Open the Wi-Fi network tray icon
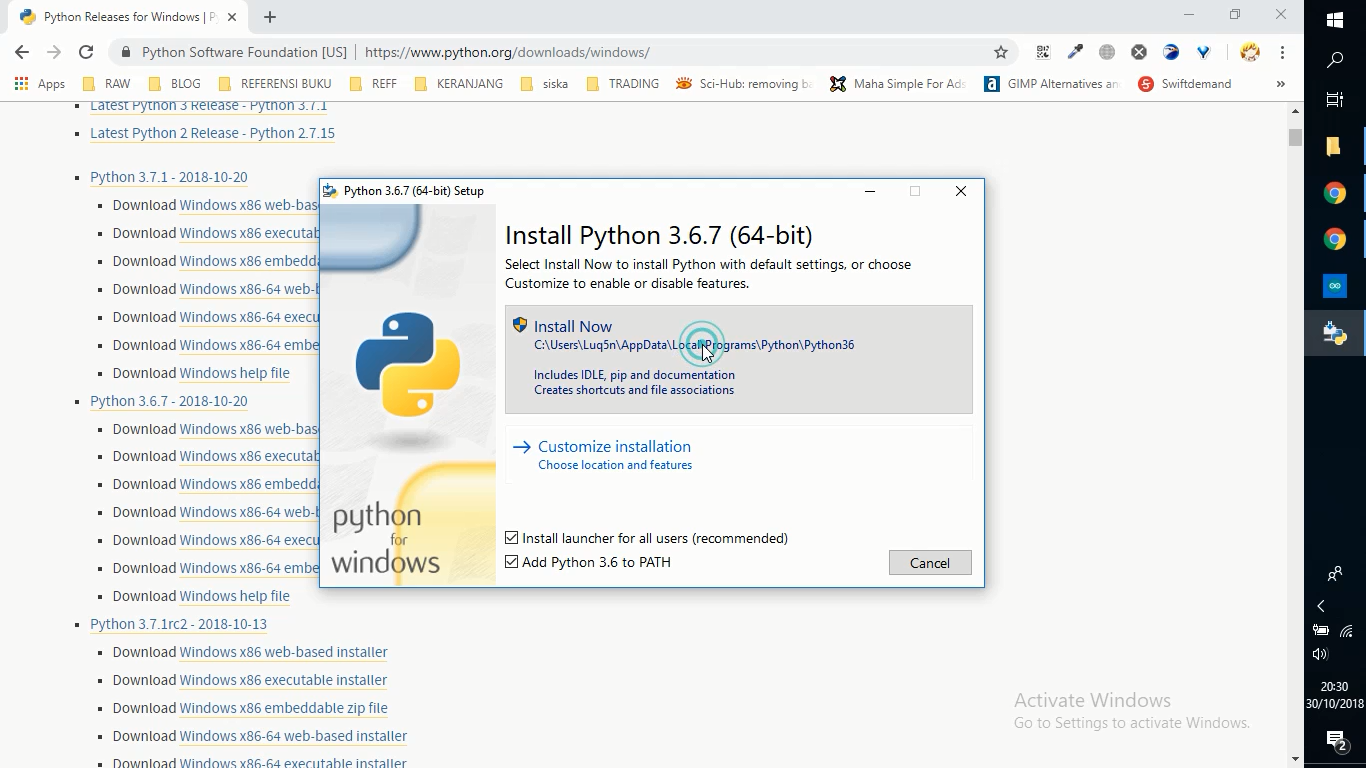The height and width of the screenshot is (768, 1366). (1347, 631)
